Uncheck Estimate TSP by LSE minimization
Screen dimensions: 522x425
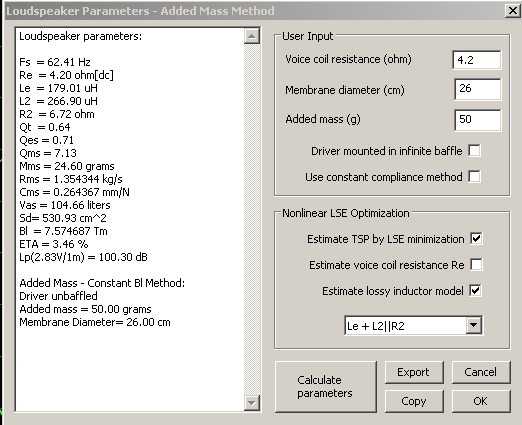point(476,238)
